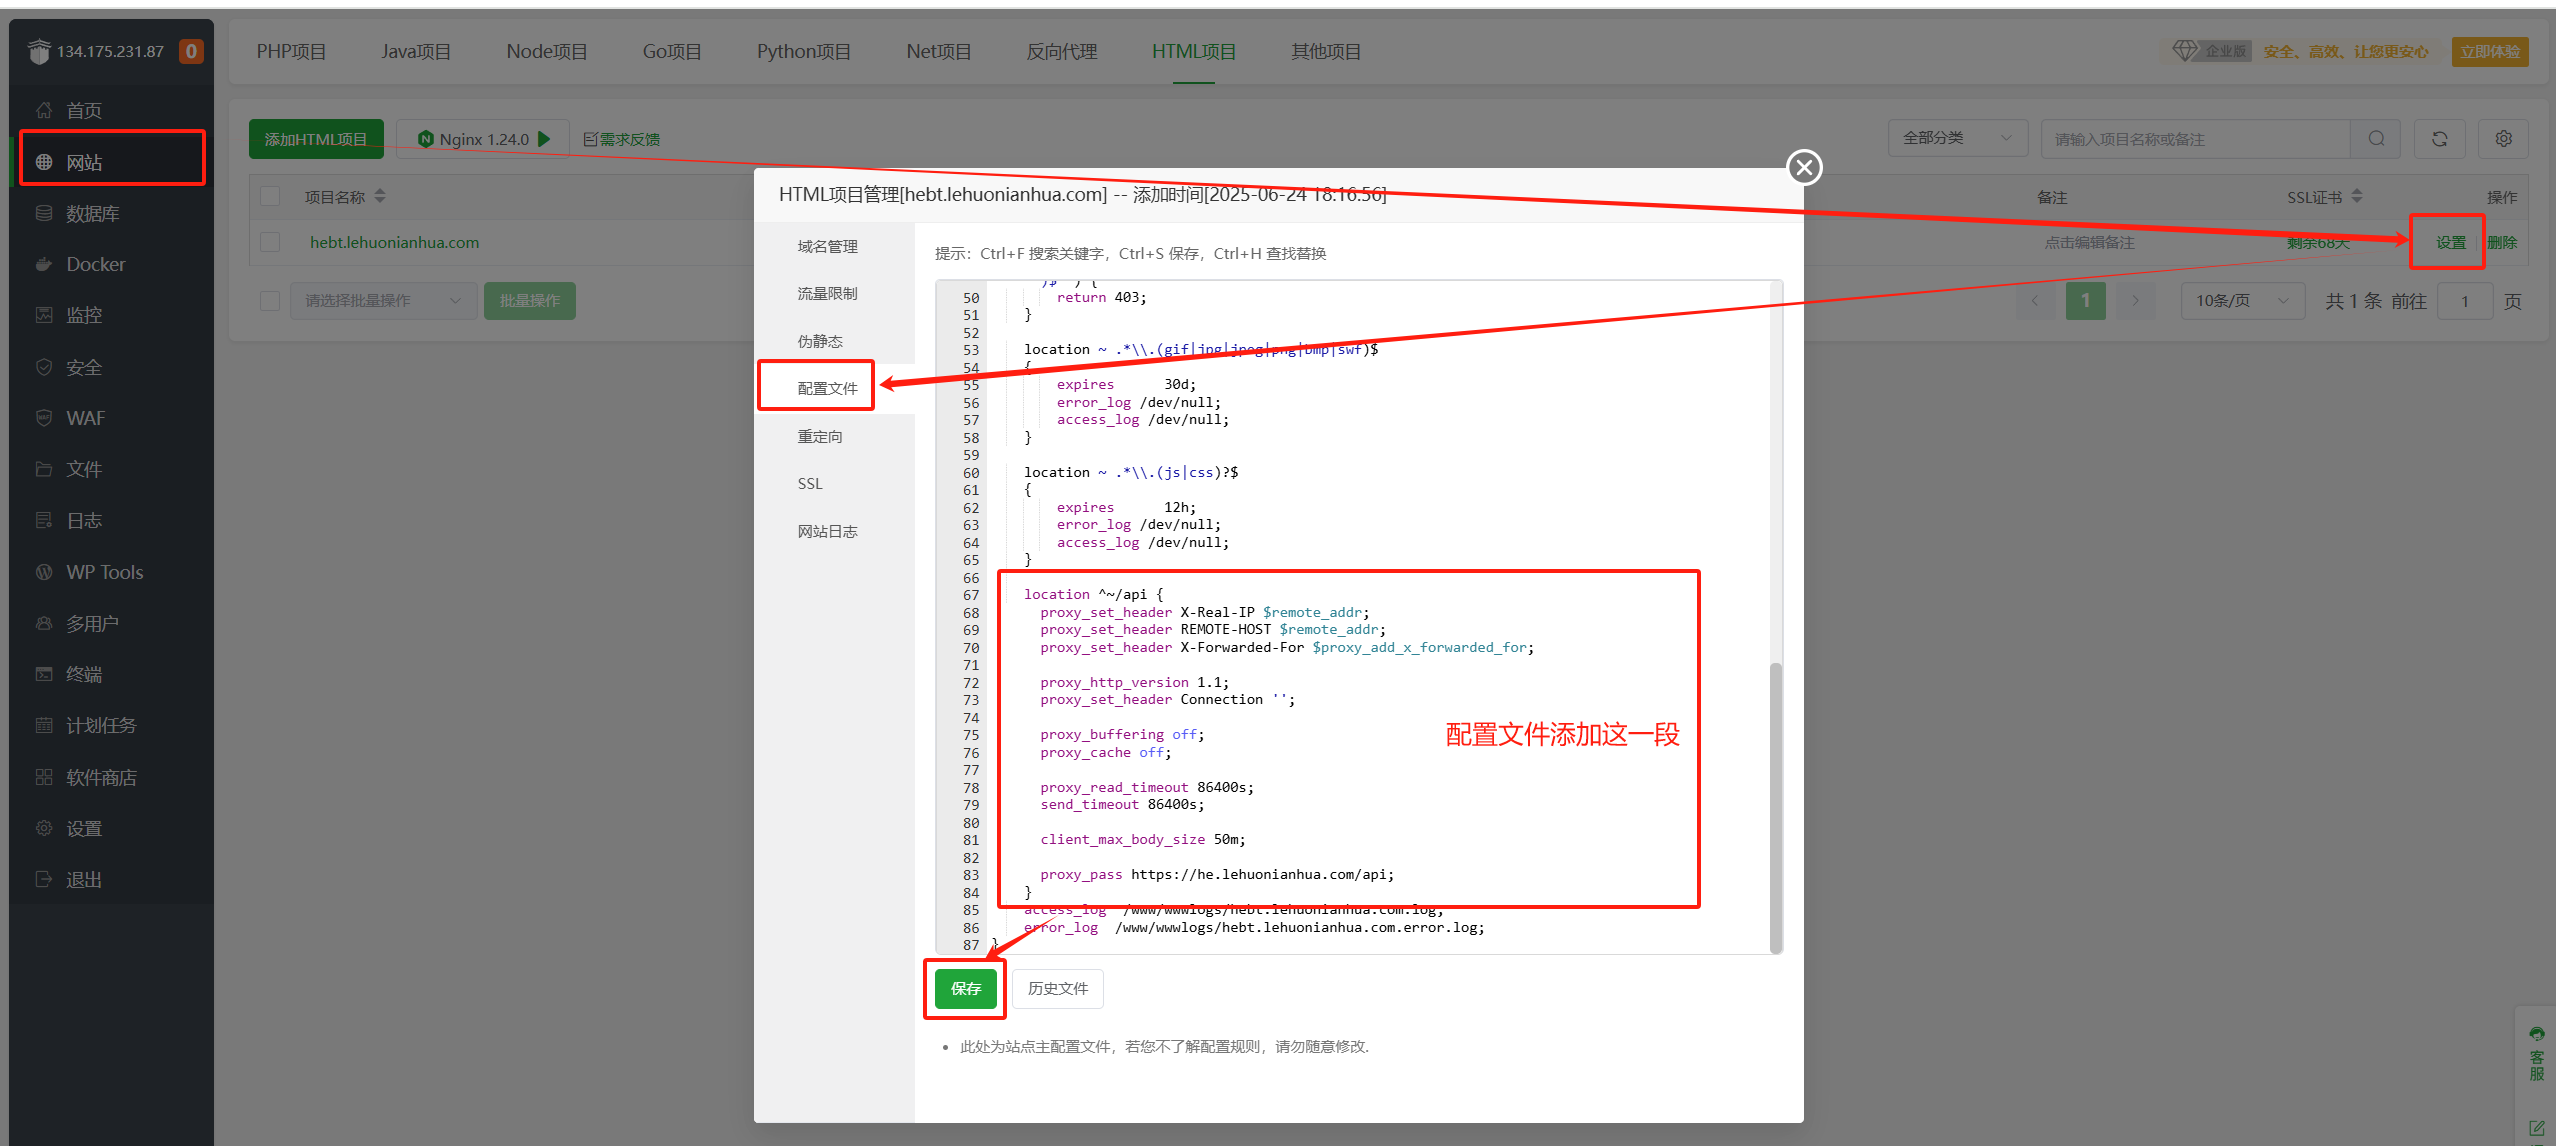Open 重定向 in dialog menu
This screenshot has width=2556, height=1146.
(820, 436)
